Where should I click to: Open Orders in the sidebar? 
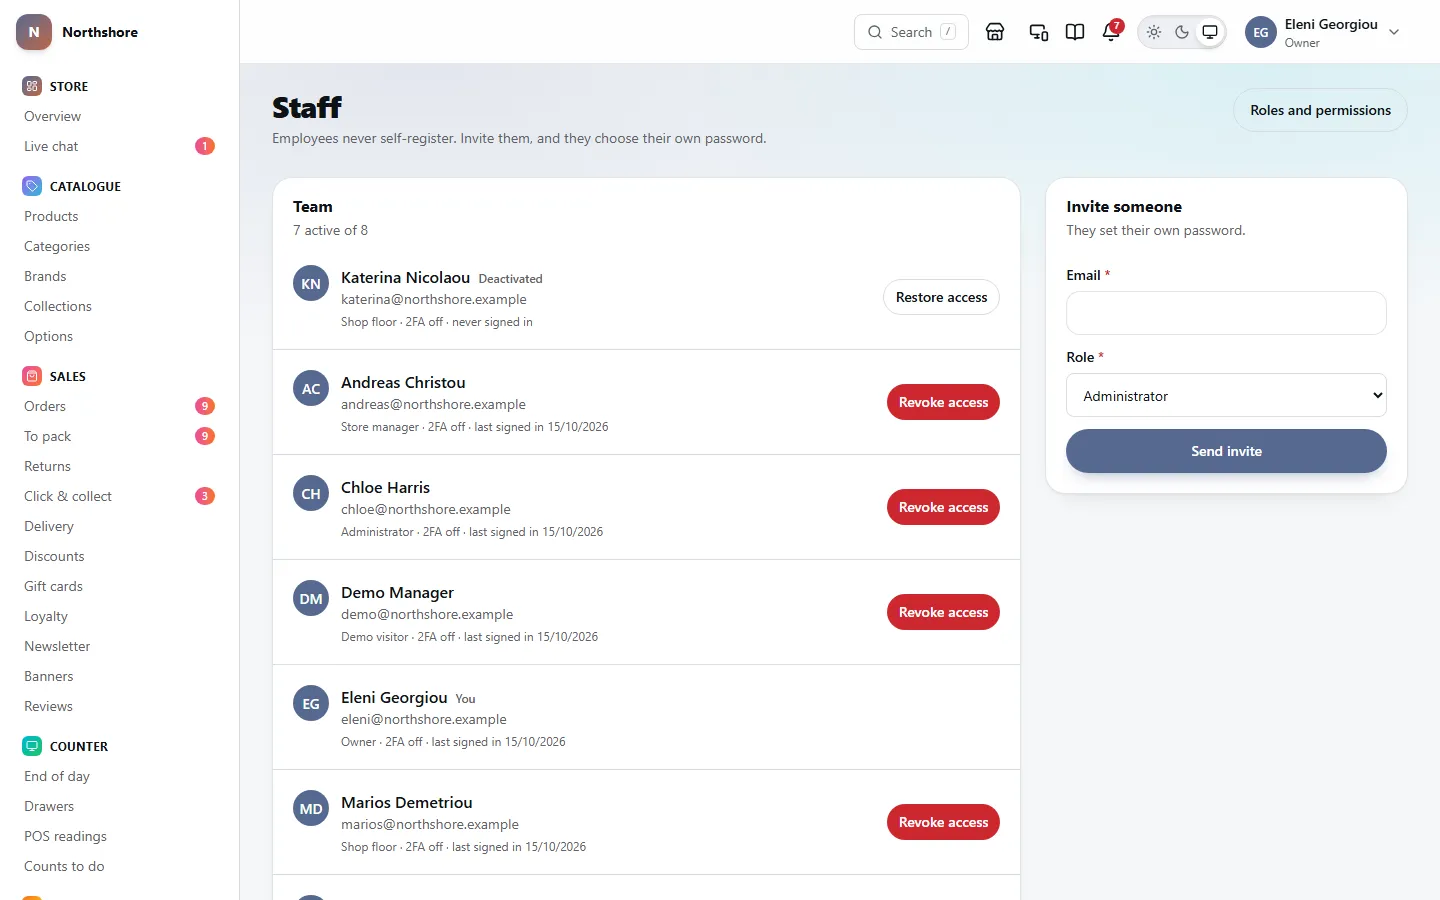45,406
